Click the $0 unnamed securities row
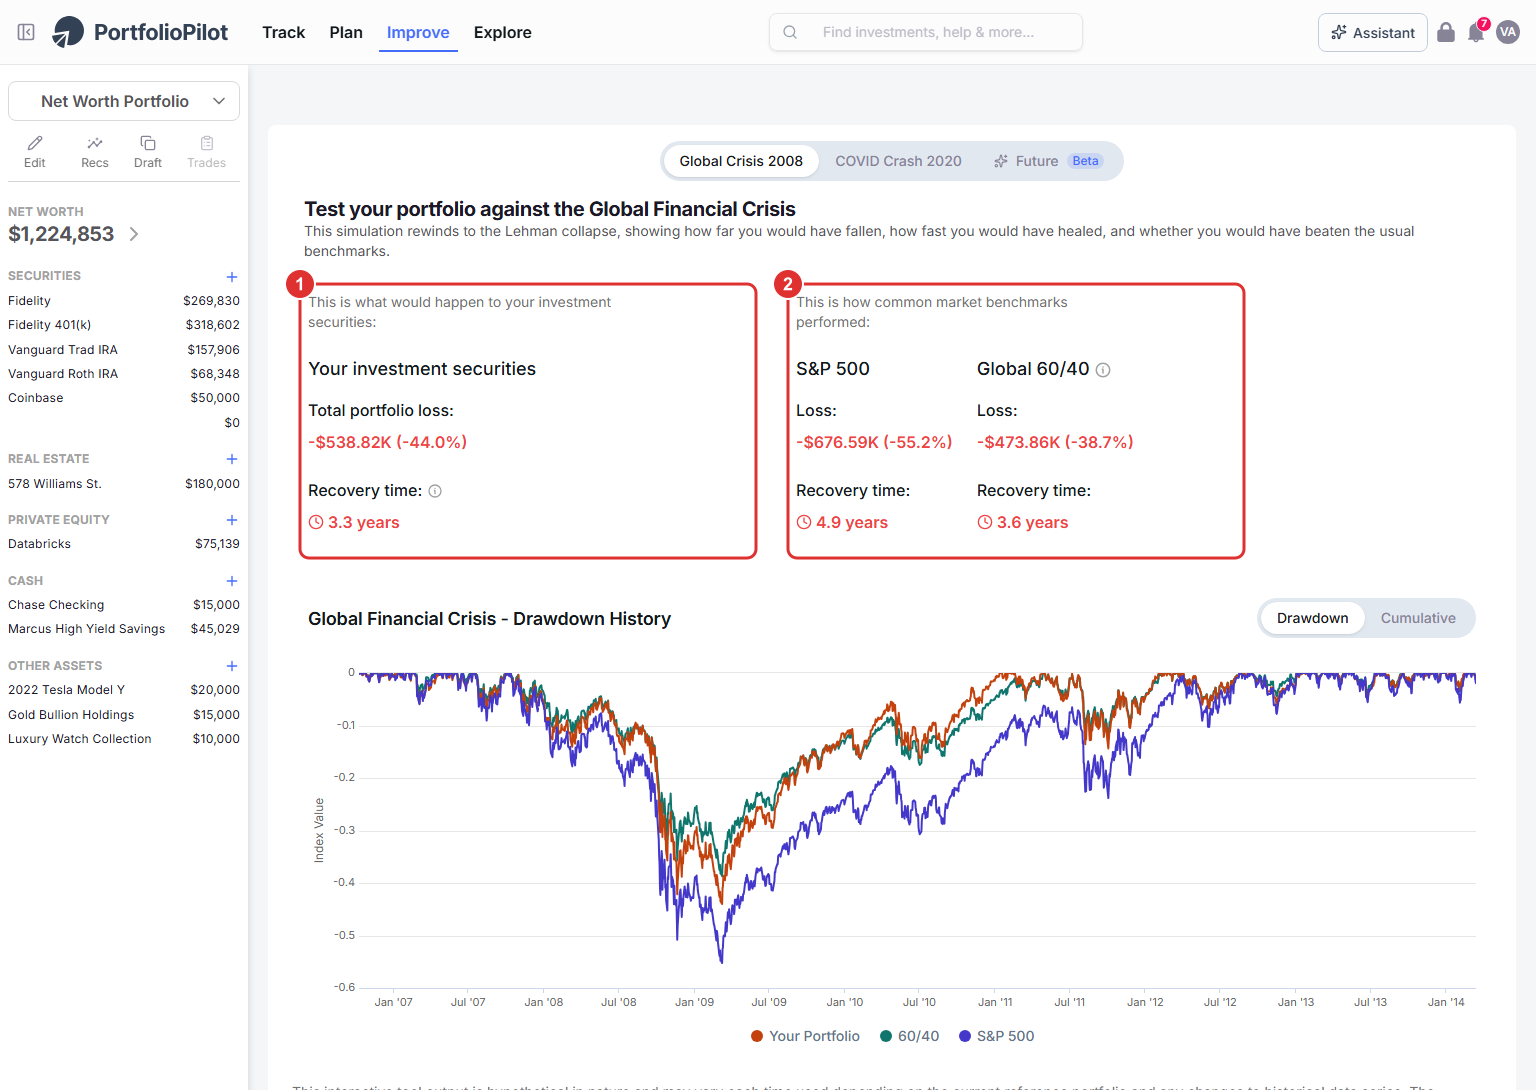Image resolution: width=1536 pixels, height=1090 pixels. tap(124, 423)
